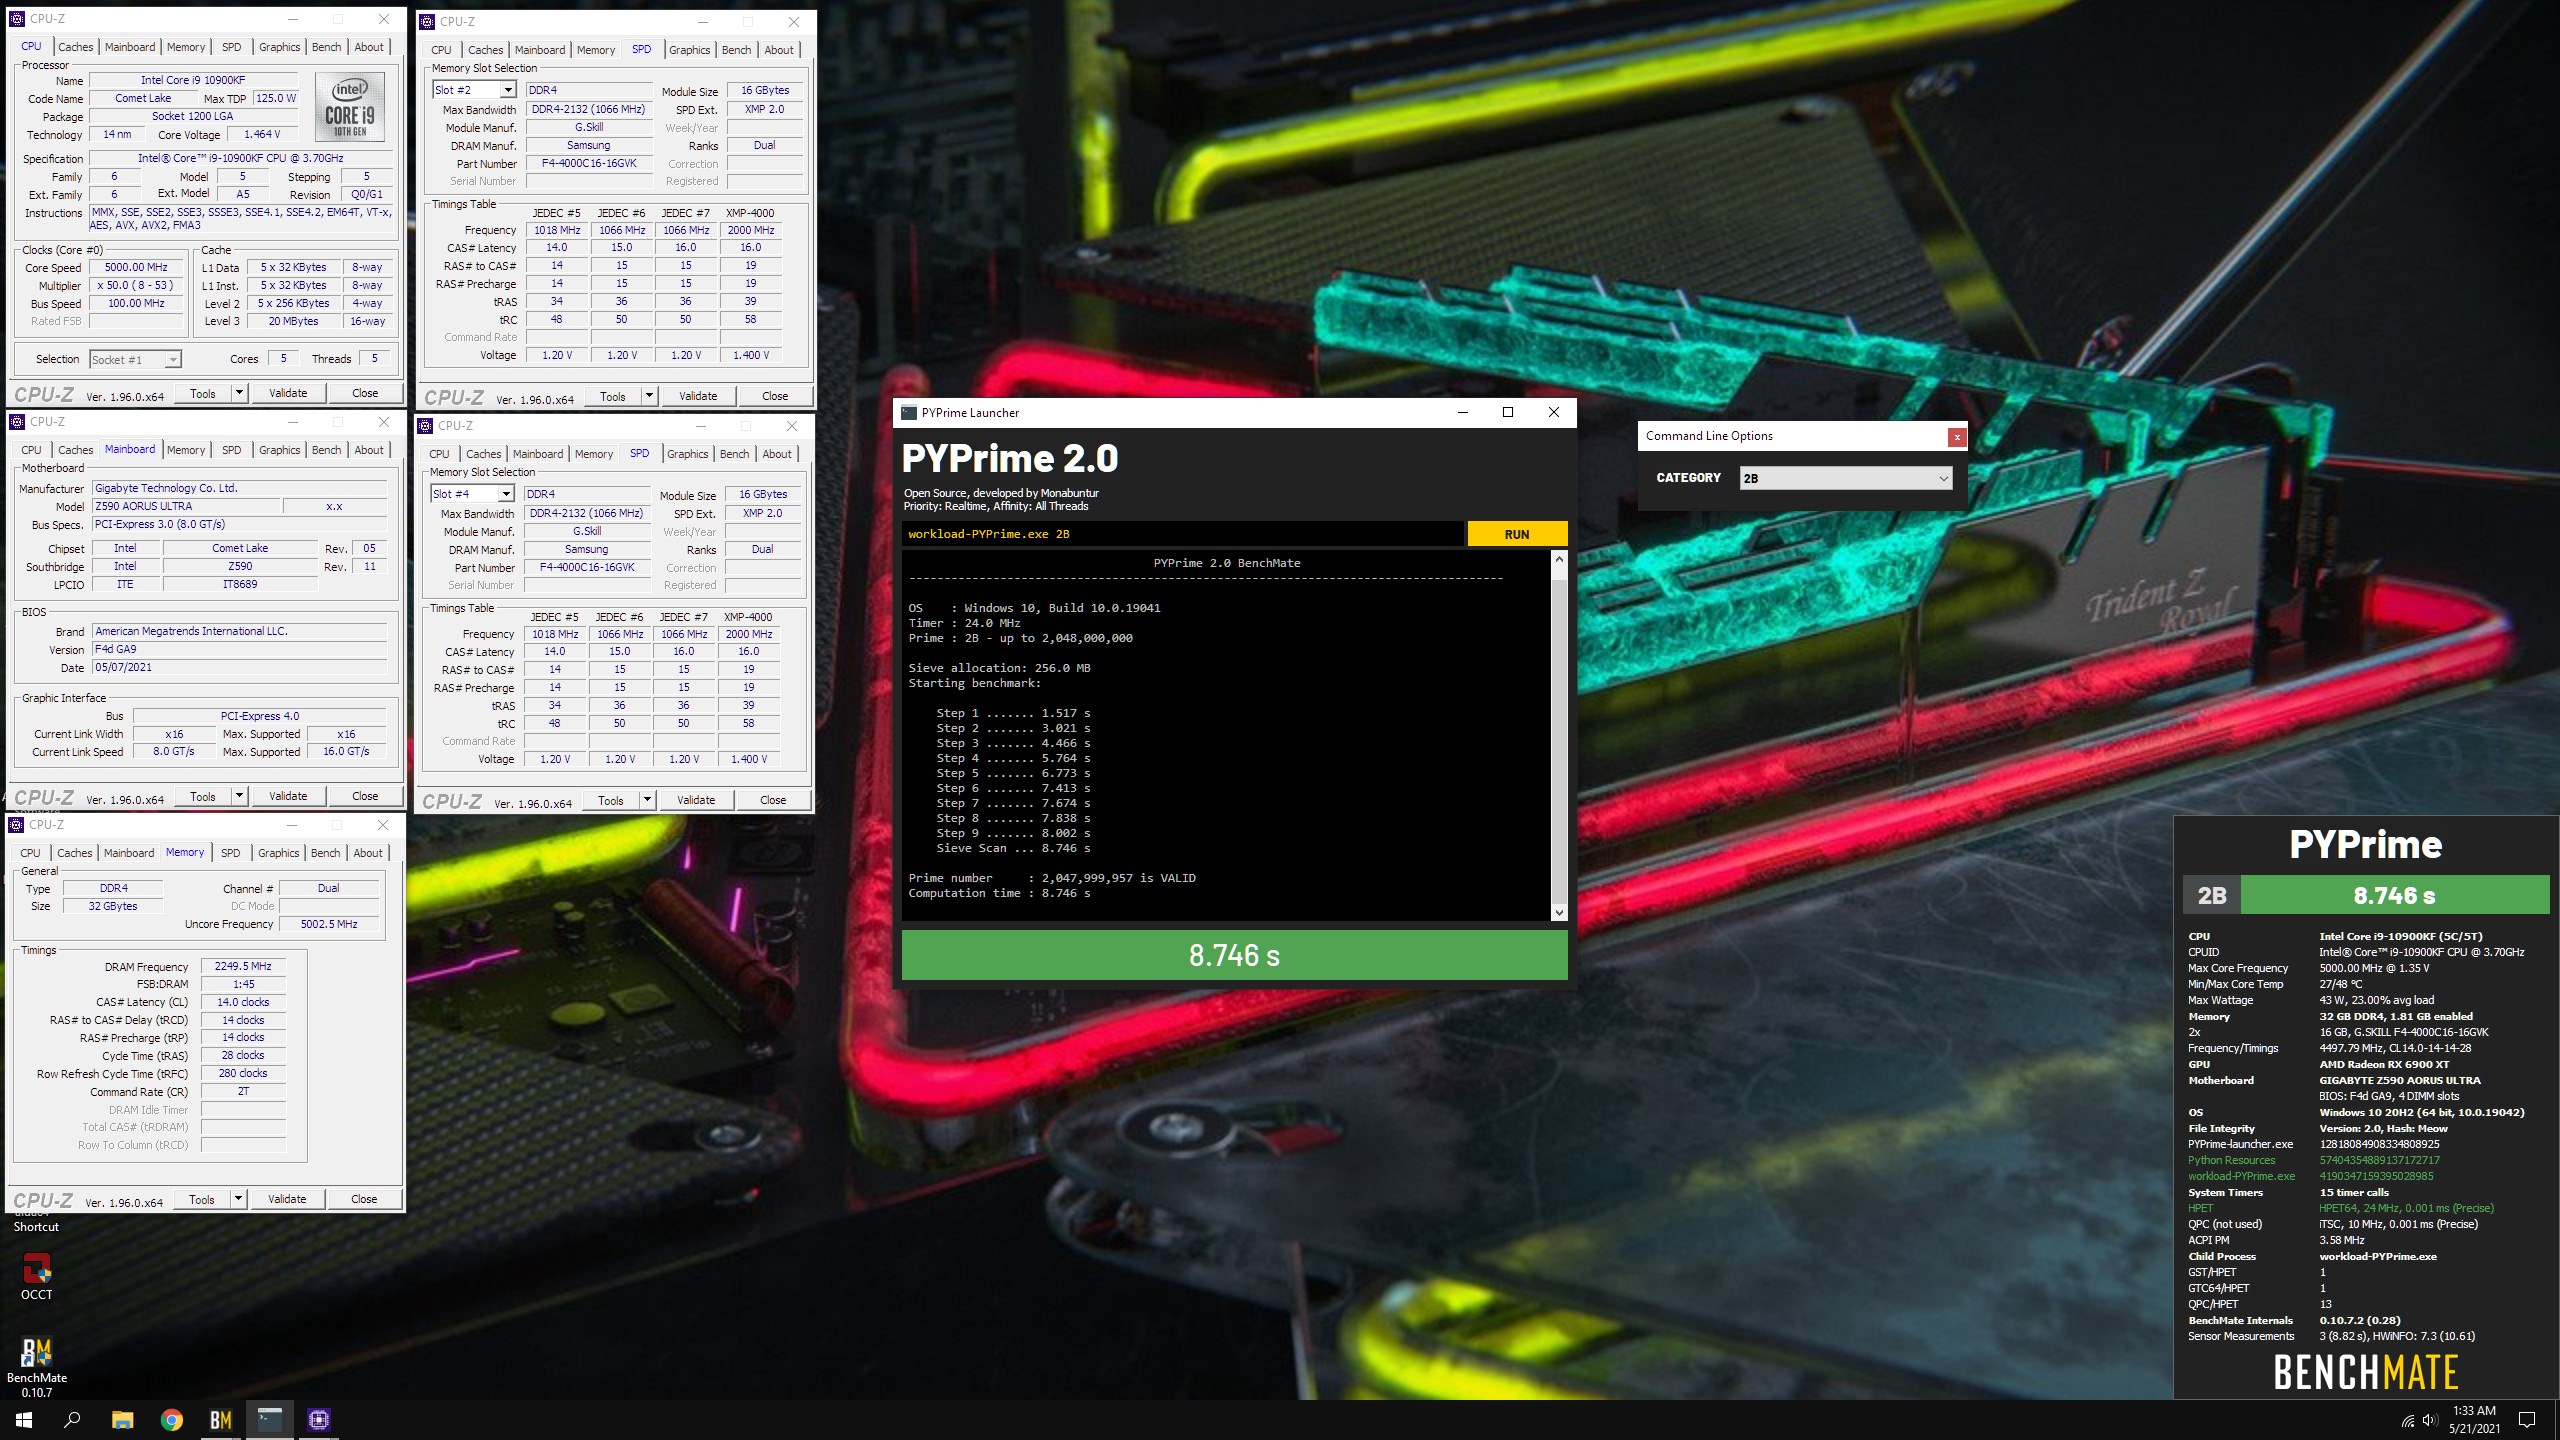Open Tools arrow in Slot #2 SPD window
2560x1440 pixels.
click(649, 396)
